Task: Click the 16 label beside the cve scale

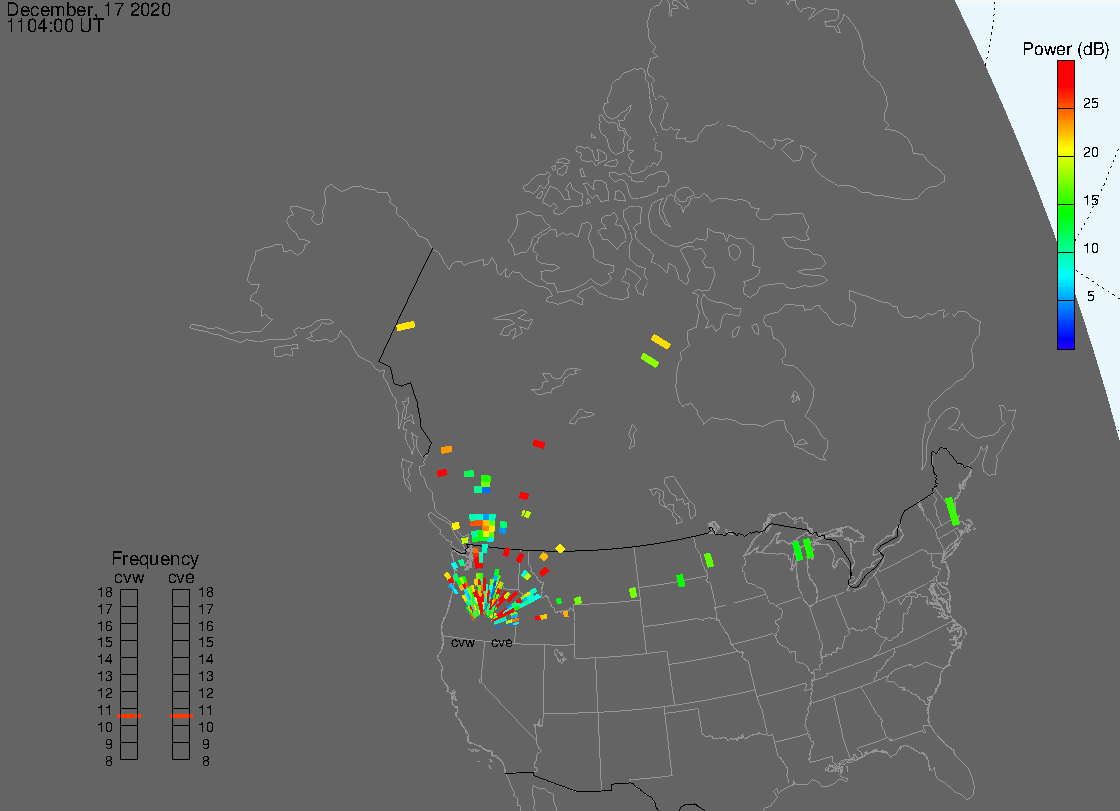Action: click(206, 626)
